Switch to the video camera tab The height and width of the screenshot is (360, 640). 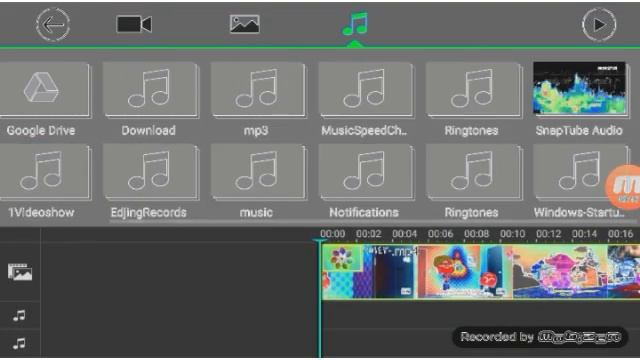[x=134, y=24]
